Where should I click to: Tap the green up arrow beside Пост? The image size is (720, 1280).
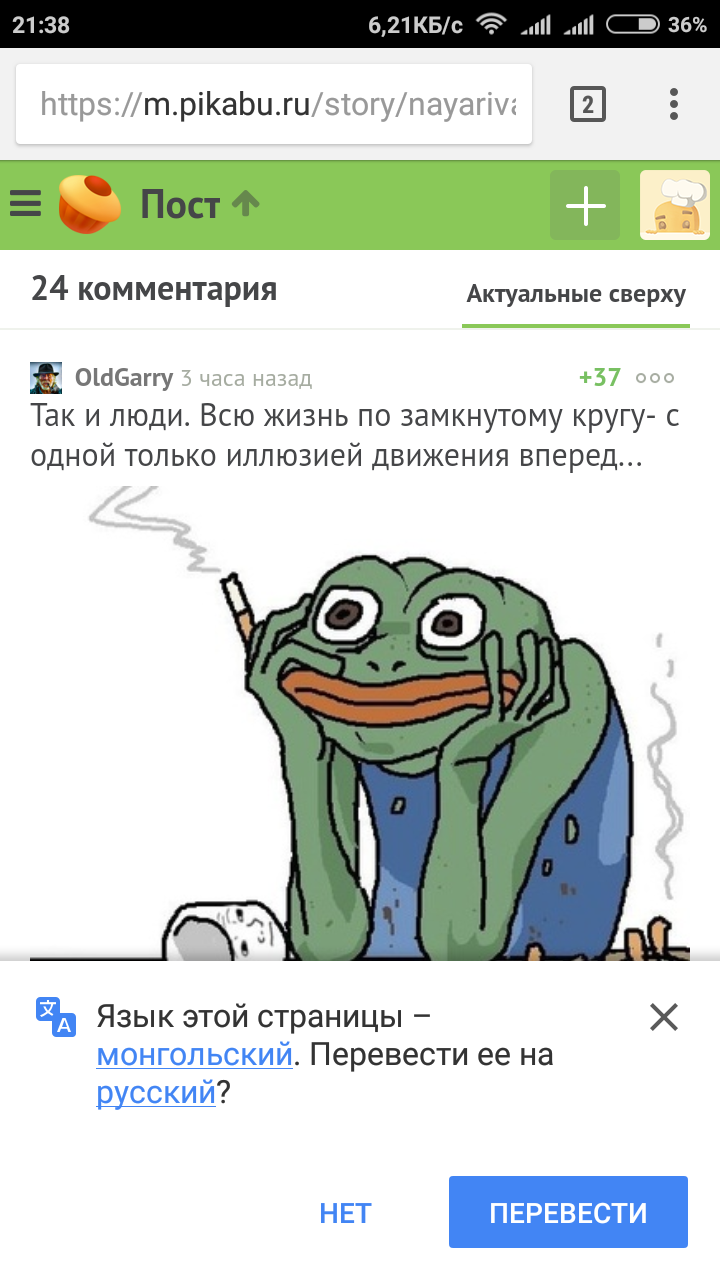click(x=245, y=204)
